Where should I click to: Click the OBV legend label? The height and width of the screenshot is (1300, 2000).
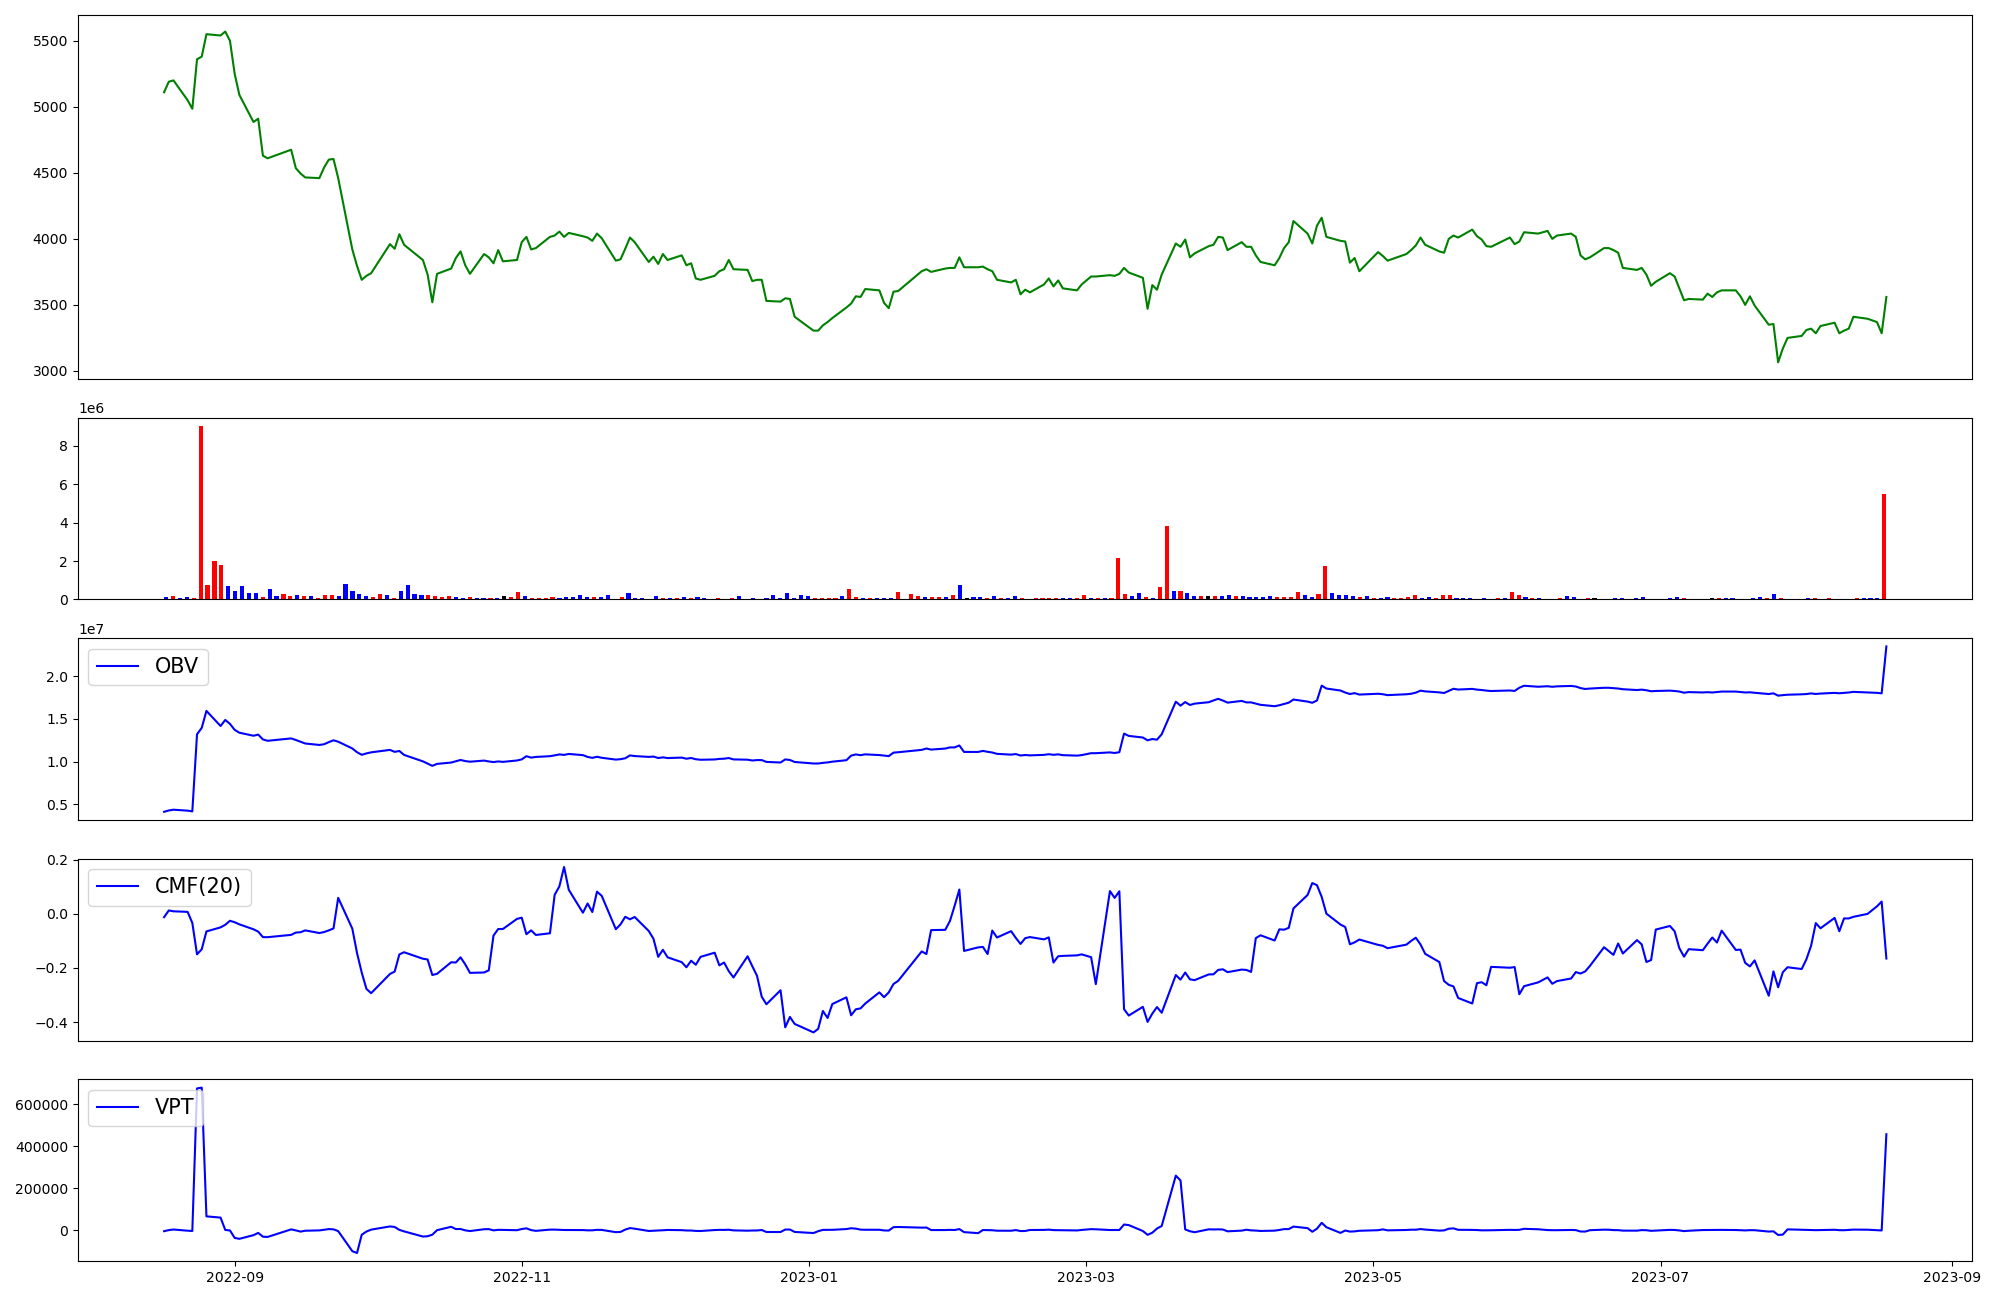coord(176,666)
